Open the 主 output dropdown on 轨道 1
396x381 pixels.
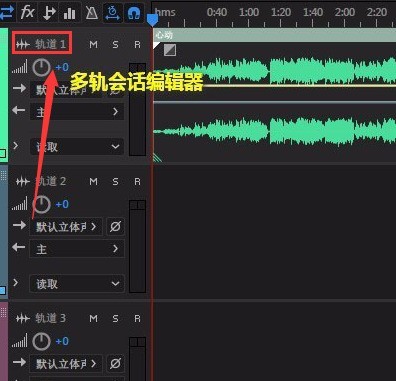coord(77,111)
